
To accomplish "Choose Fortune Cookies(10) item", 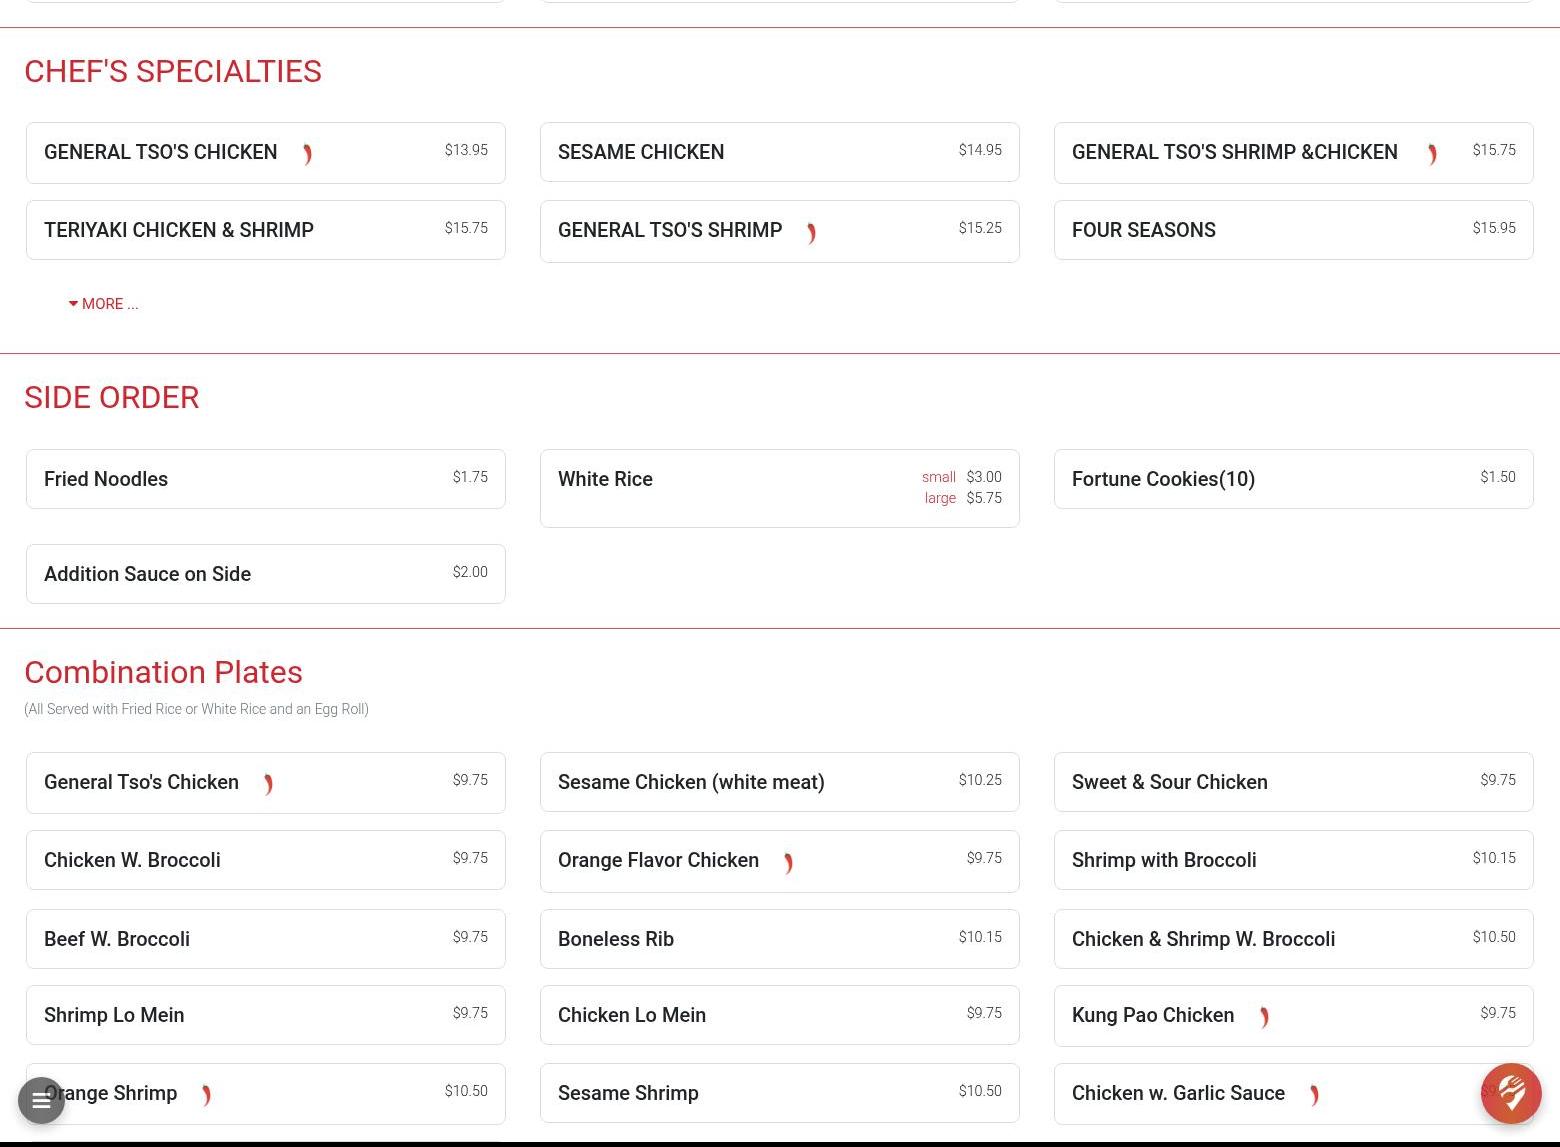I will click(1294, 479).
